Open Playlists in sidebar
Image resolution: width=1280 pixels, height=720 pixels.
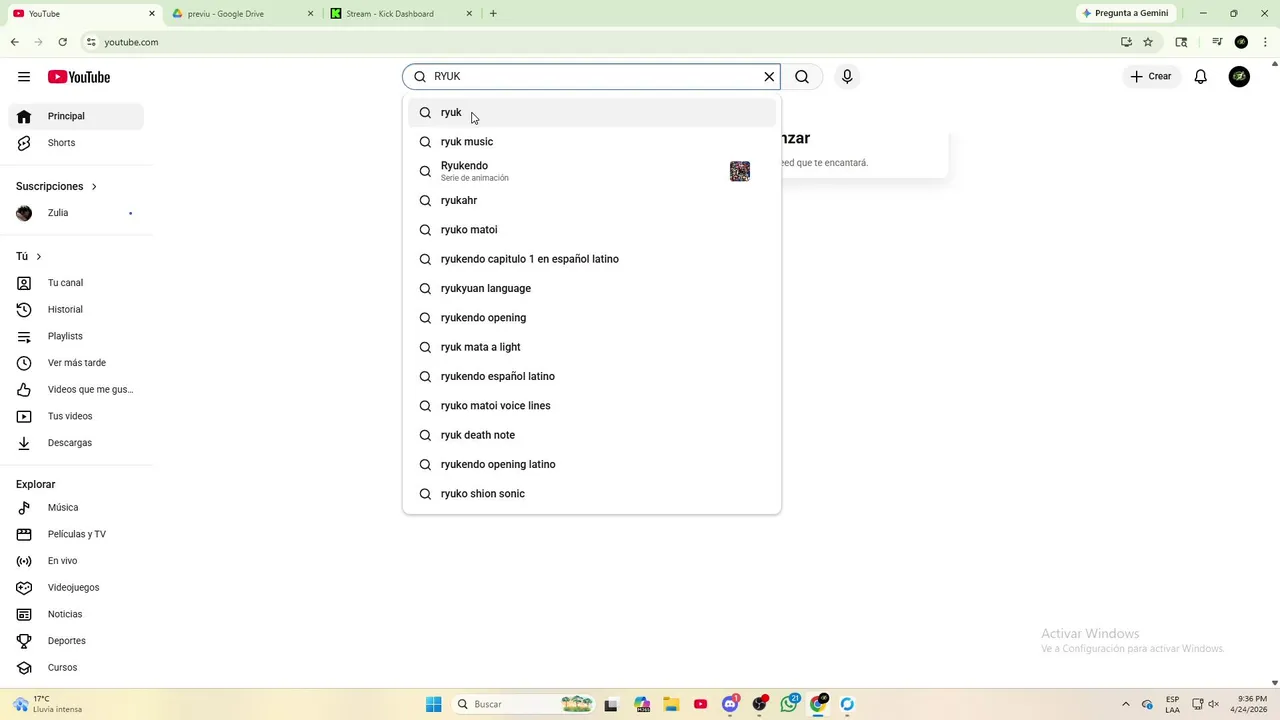(76, 336)
